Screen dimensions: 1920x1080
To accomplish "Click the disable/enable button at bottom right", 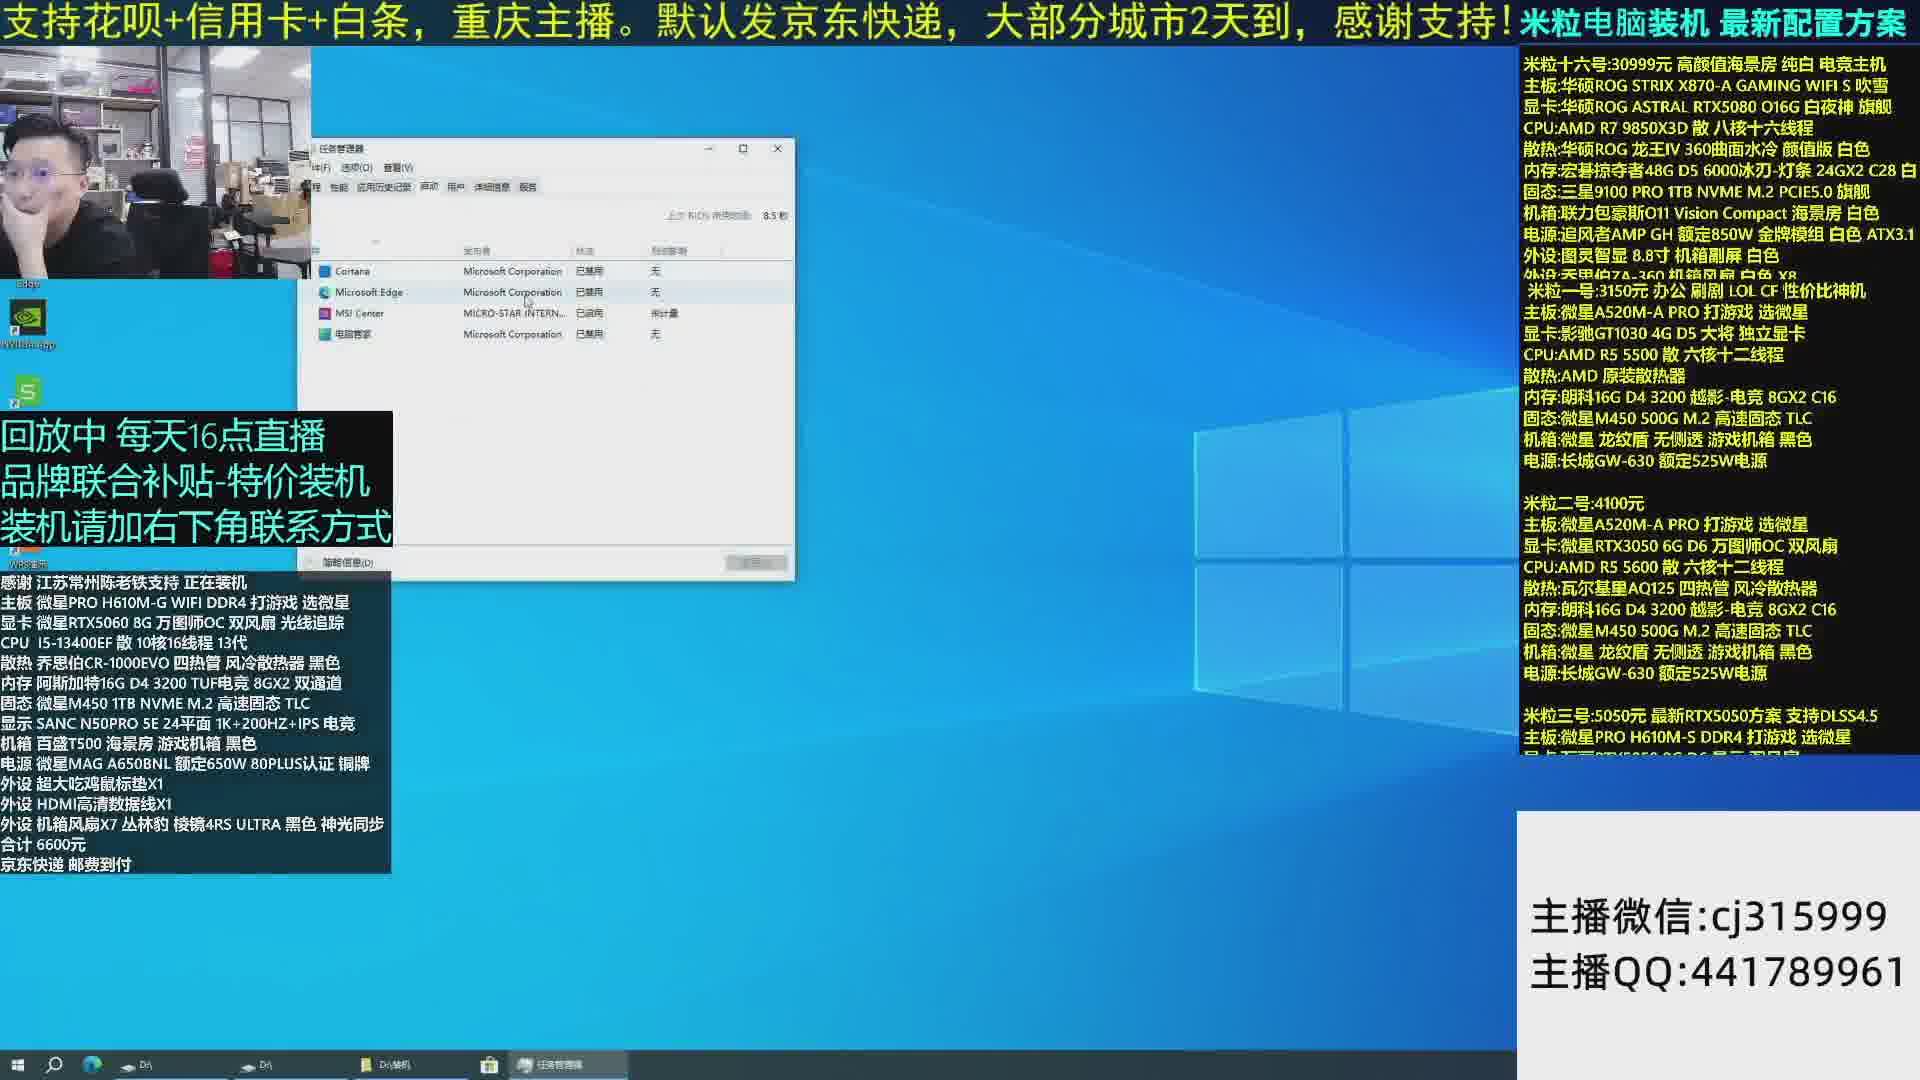I will [756, 562].
